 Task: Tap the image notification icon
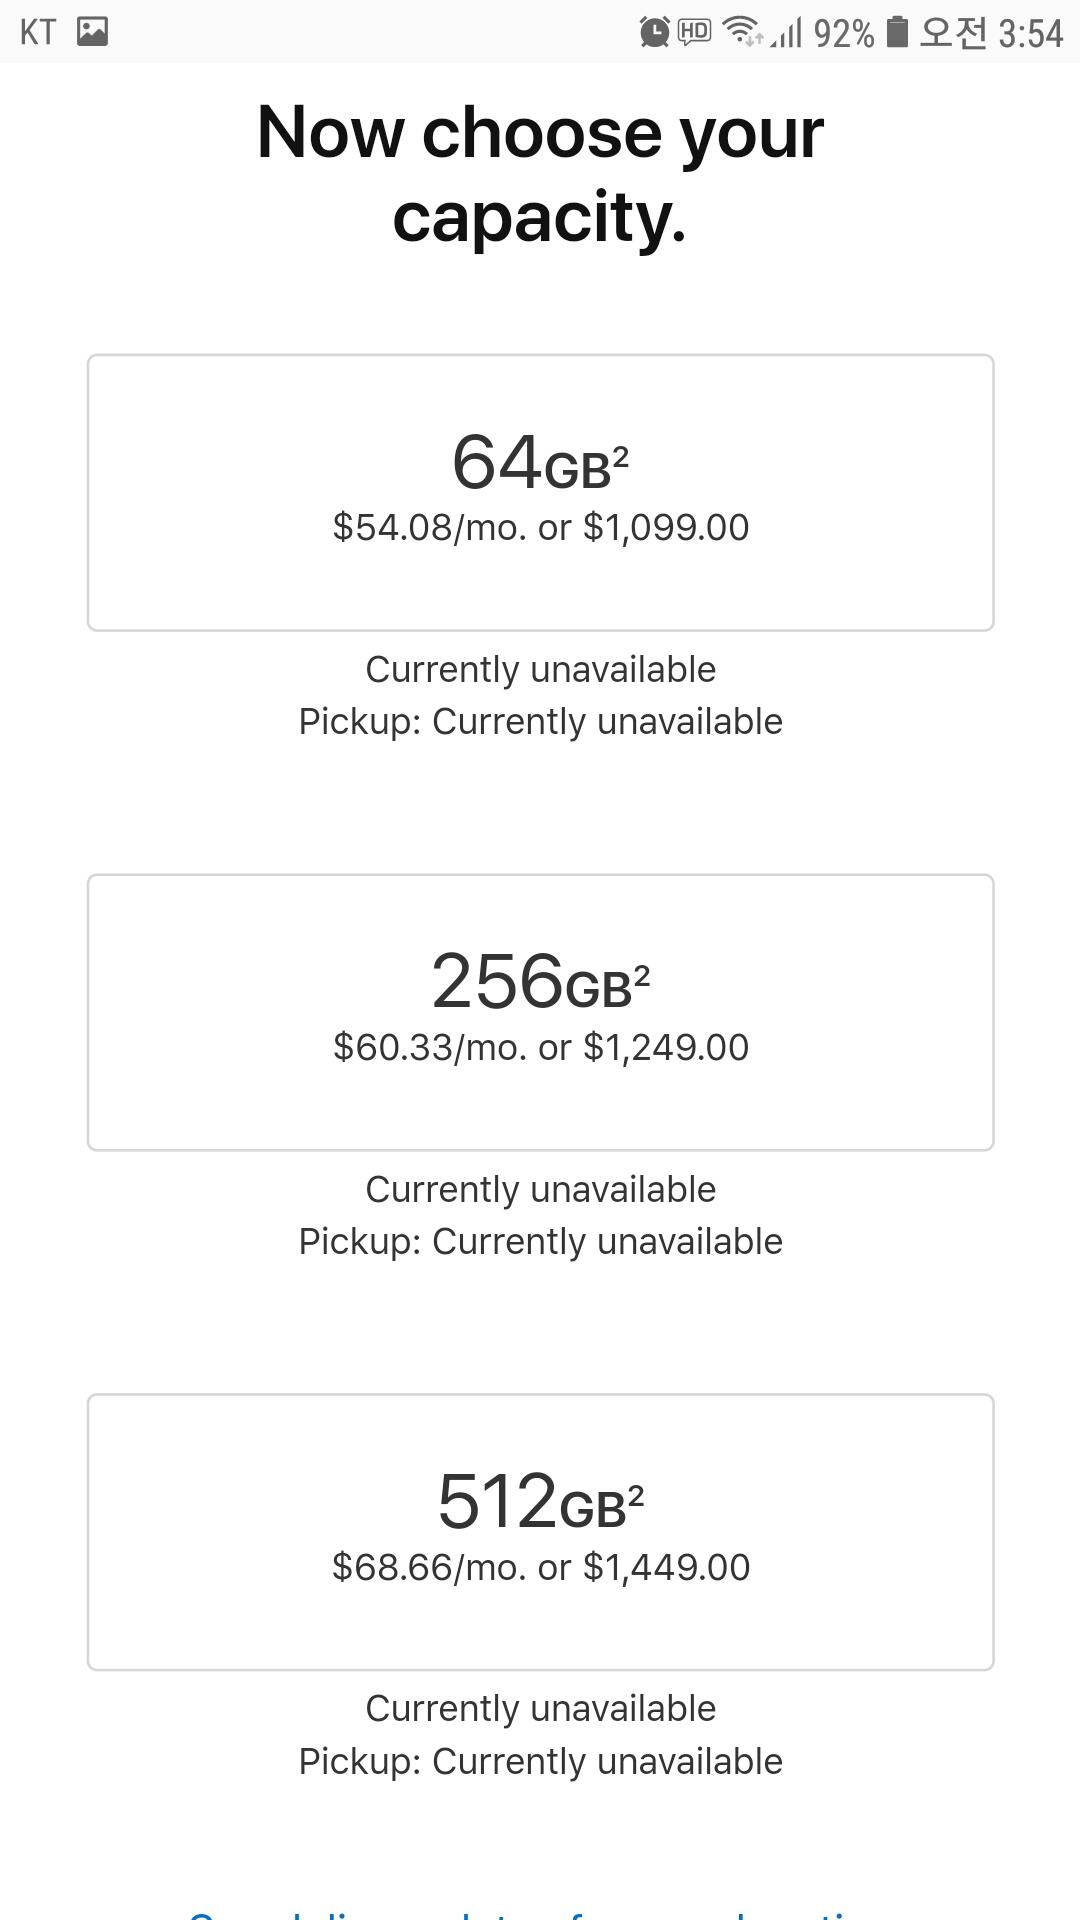[92, 31]
